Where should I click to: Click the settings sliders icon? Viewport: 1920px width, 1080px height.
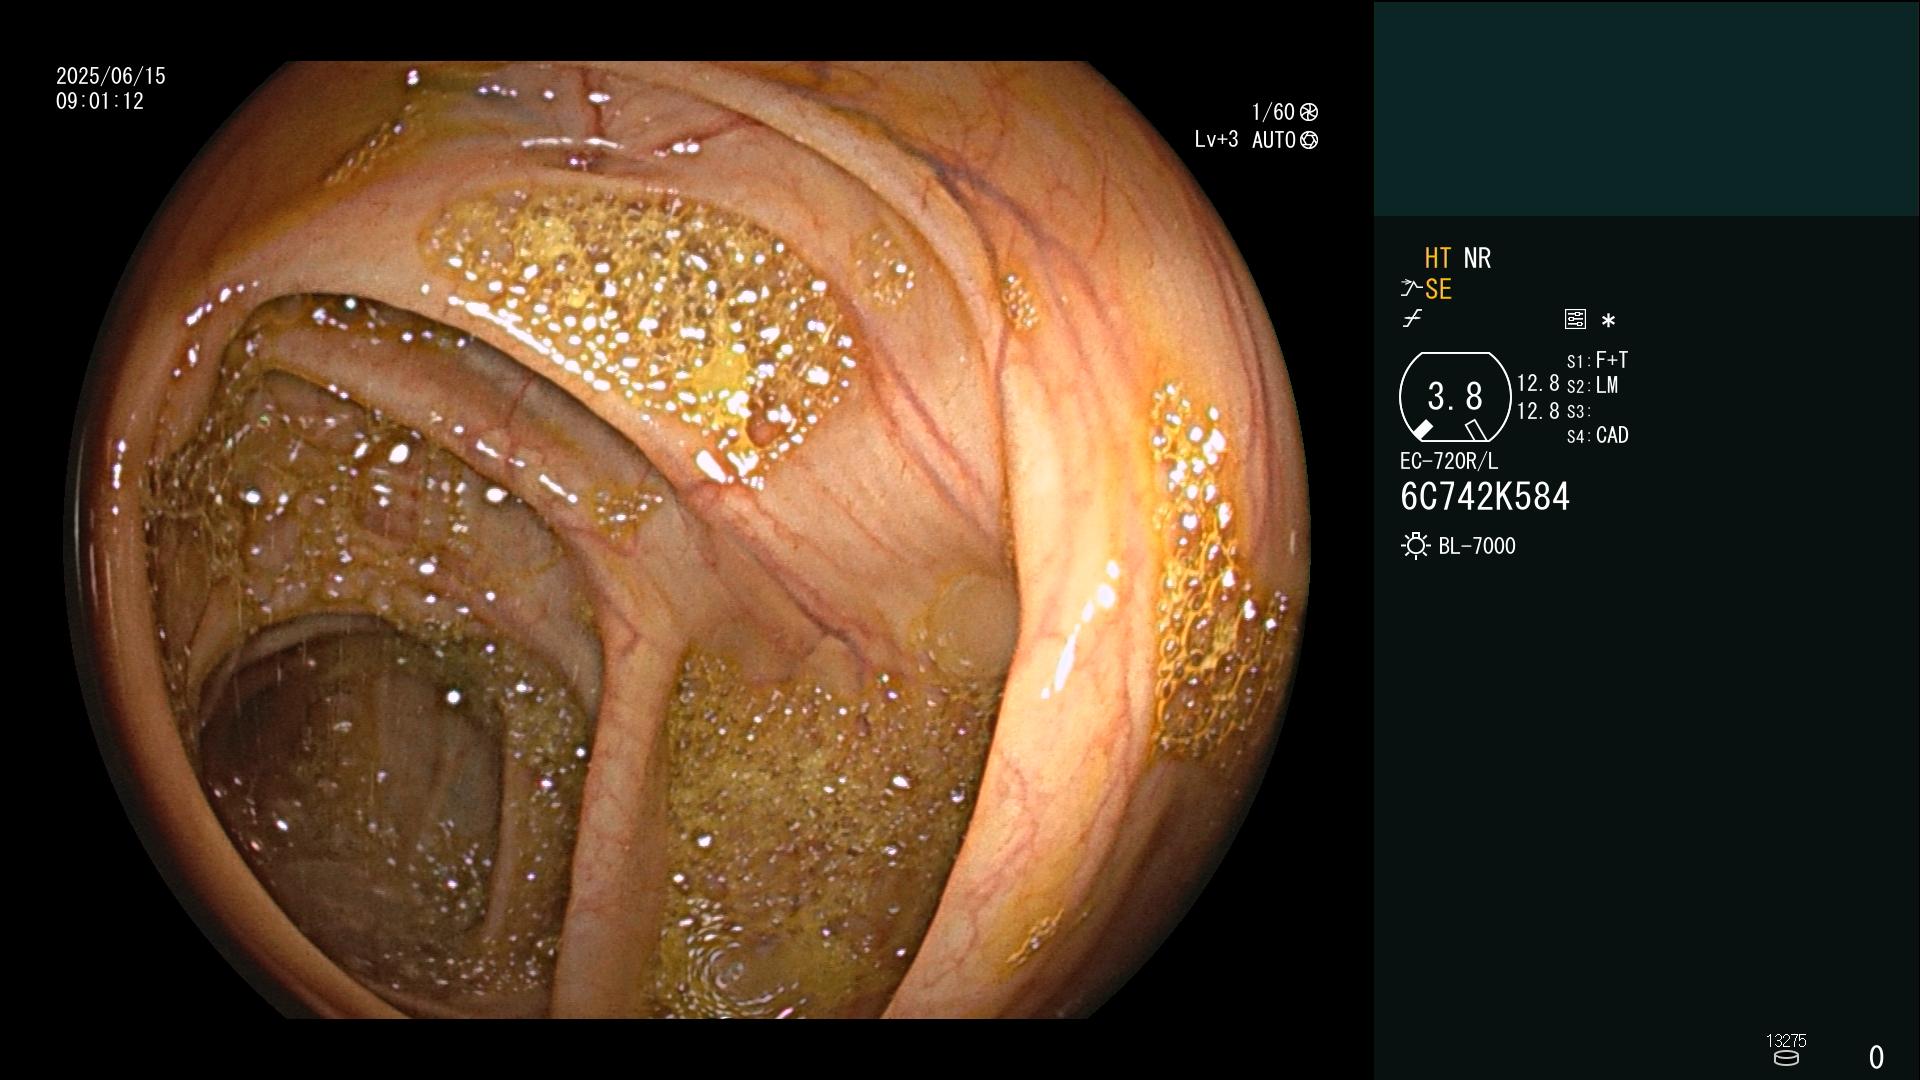point(1575,319)
